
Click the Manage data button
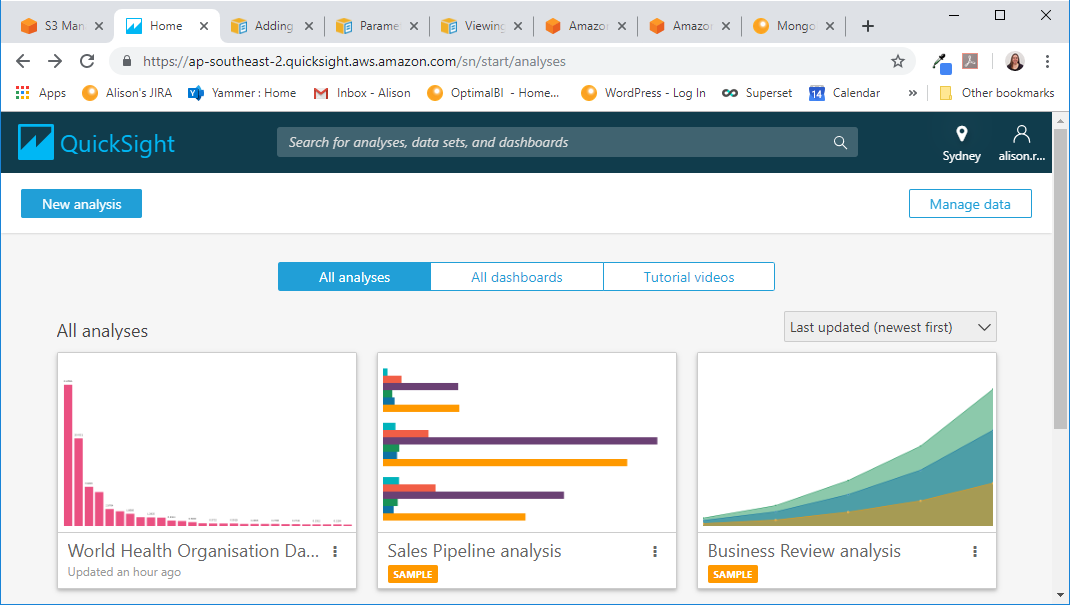click(x=970, y=204)
